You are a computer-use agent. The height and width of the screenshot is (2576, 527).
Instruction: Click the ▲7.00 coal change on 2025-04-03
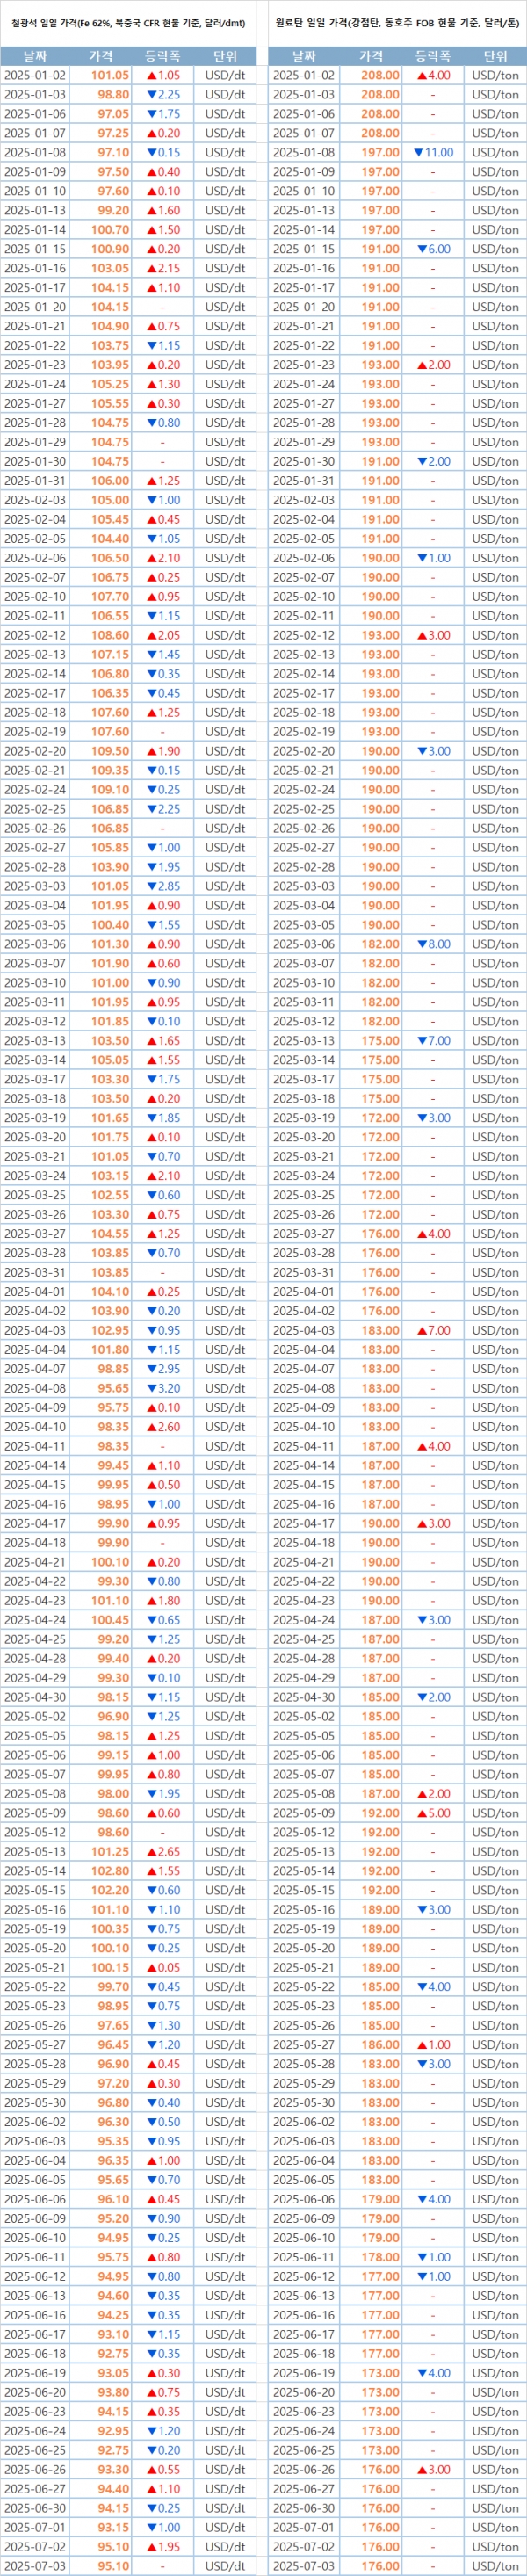click(433, 1330)
